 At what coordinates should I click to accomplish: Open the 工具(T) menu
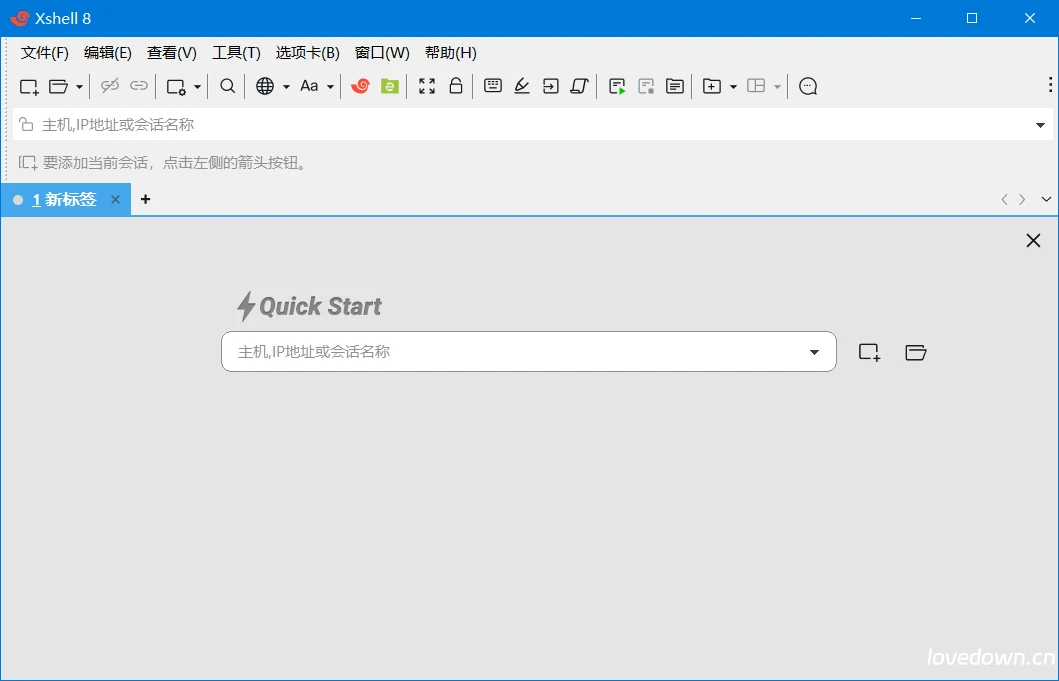(236, 53)
